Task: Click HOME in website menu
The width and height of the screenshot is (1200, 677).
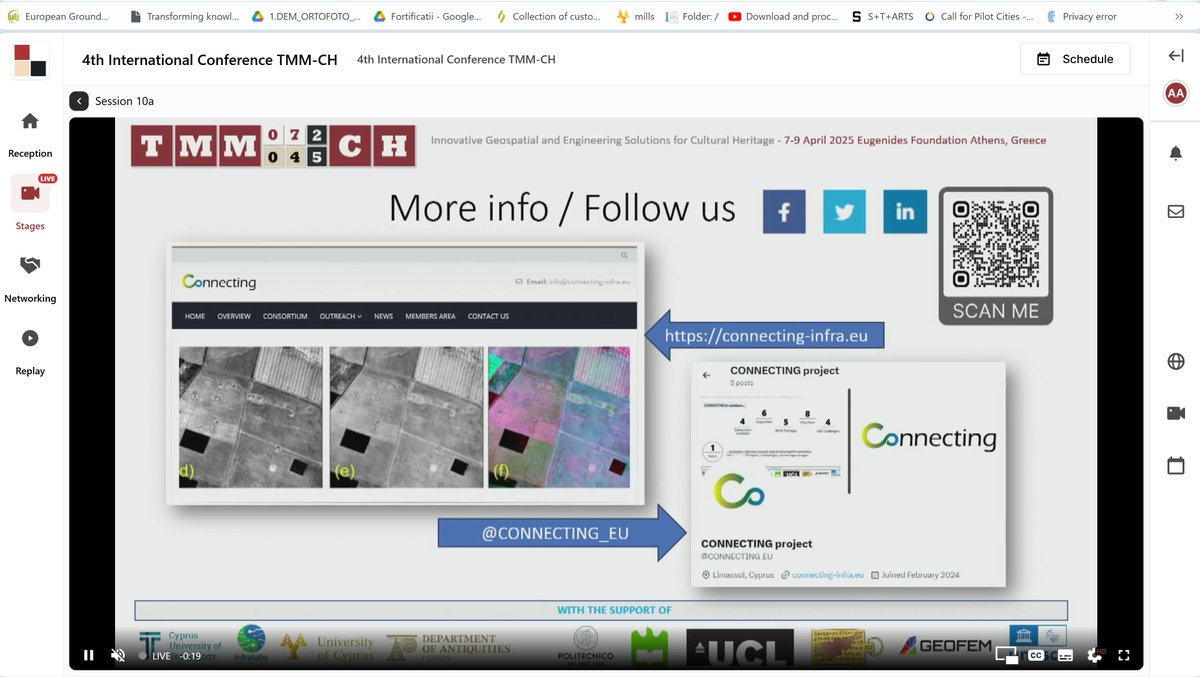Action: click(195, 316)
